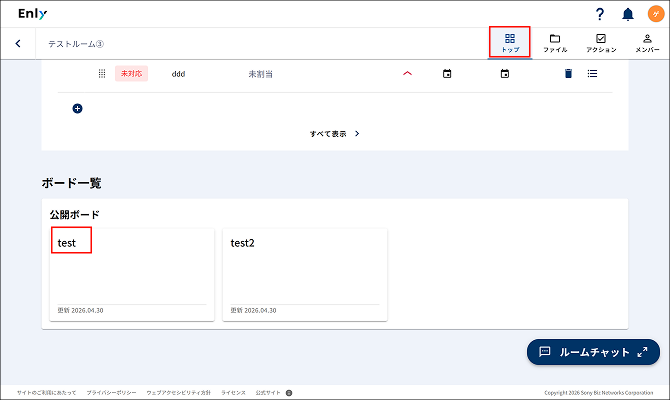This screenshot has height=400, width=670.
Task: Open 公式サイト footer link
Action: 273,393
